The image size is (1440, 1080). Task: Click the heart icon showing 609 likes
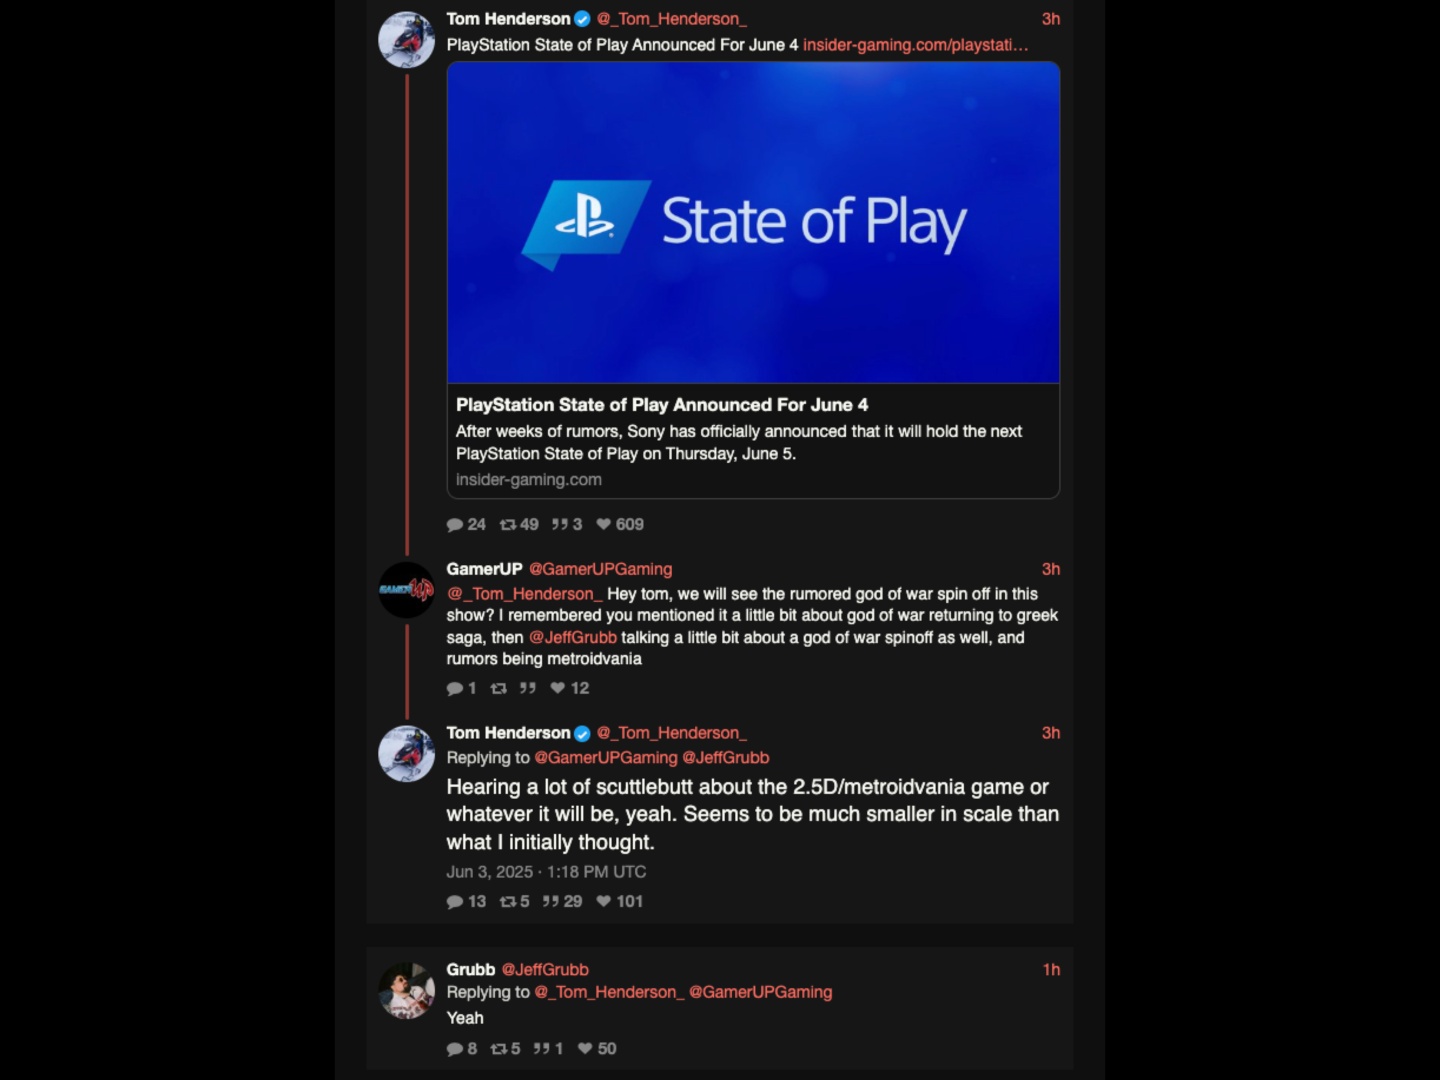(604, 525)
